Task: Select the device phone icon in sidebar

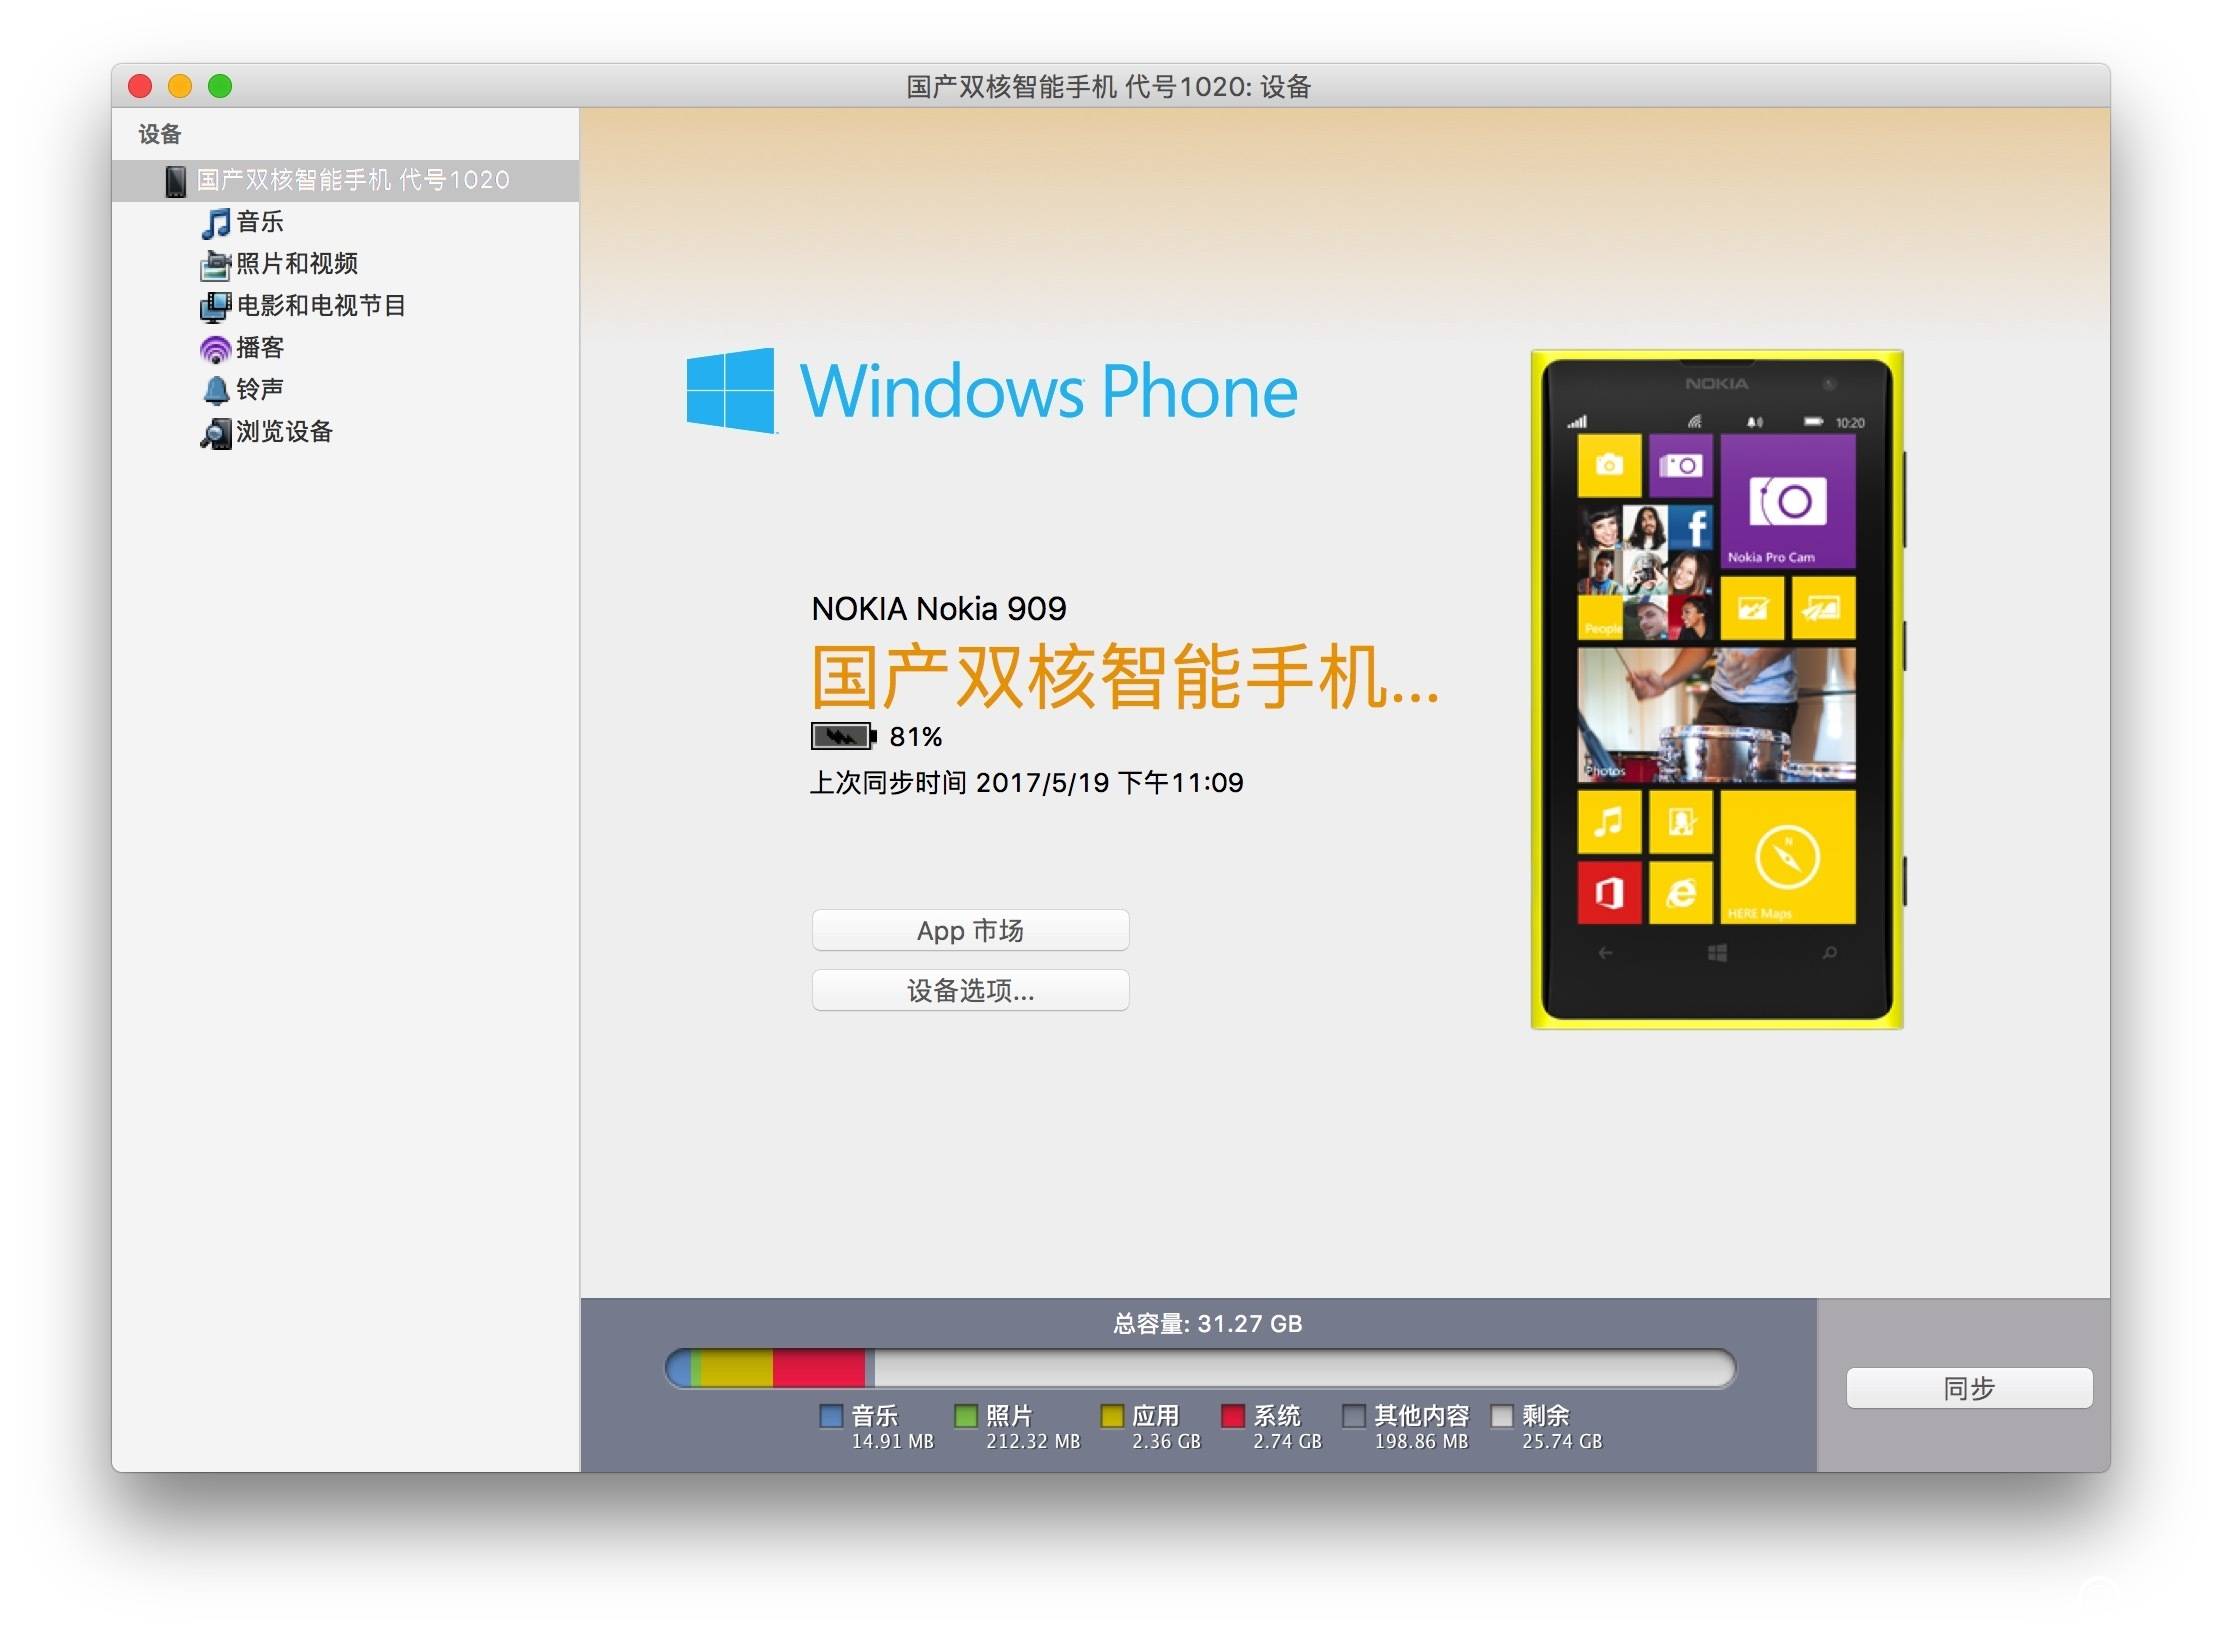Action: click(176, 181)
